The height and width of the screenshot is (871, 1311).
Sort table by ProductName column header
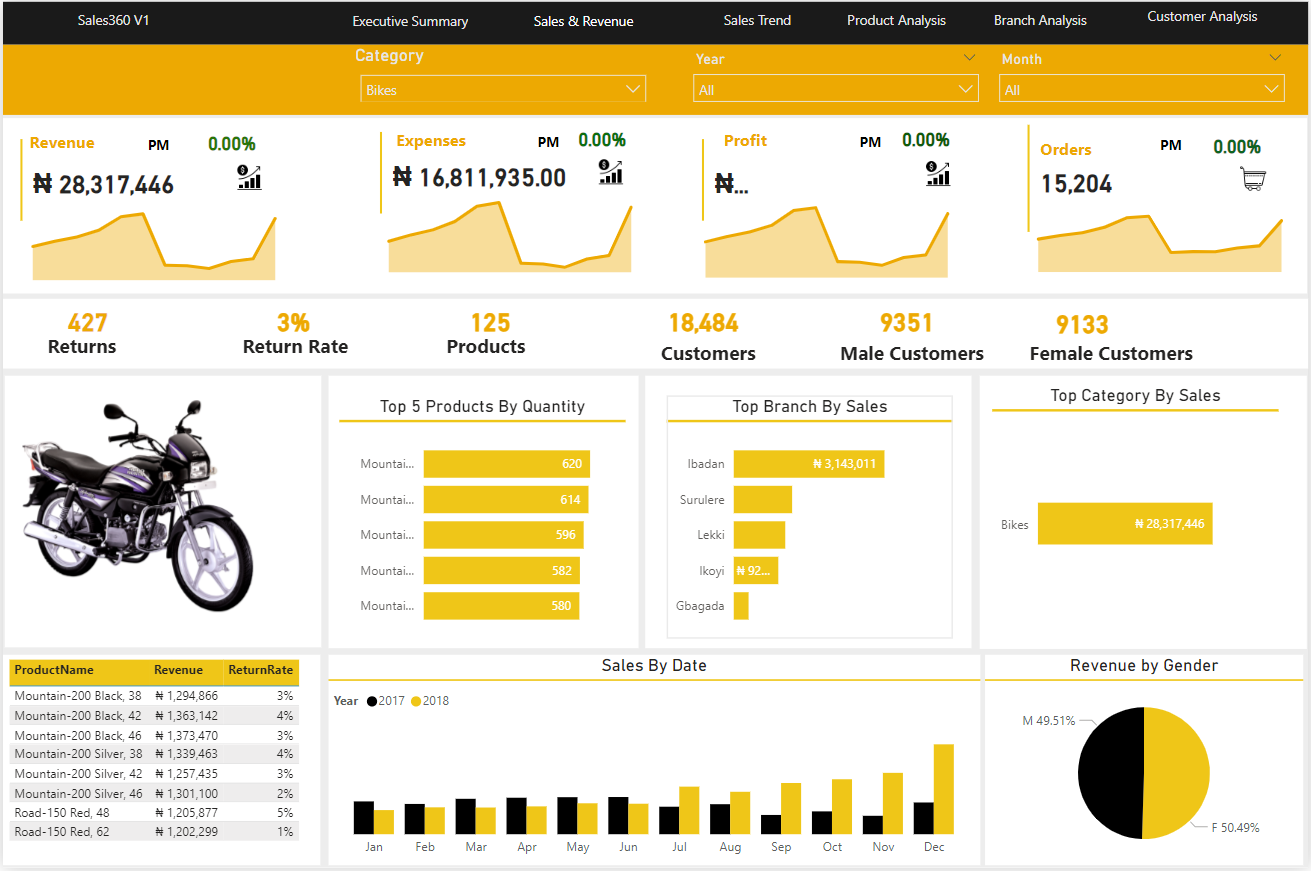pos(54,670)
